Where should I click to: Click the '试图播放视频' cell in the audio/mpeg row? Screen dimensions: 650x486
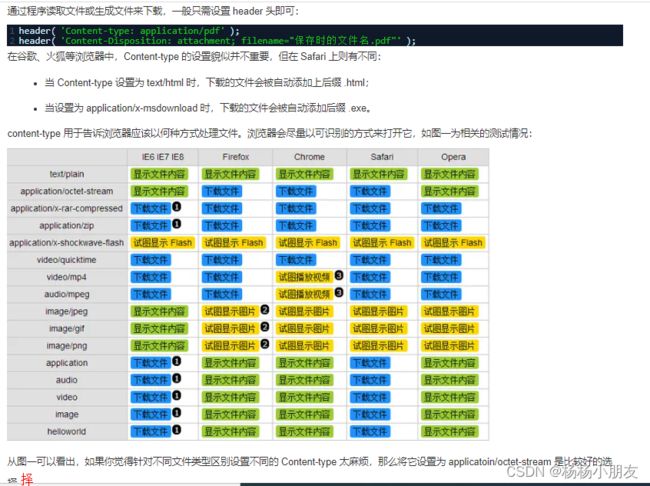pyautogui.click(x=304, y=294)
